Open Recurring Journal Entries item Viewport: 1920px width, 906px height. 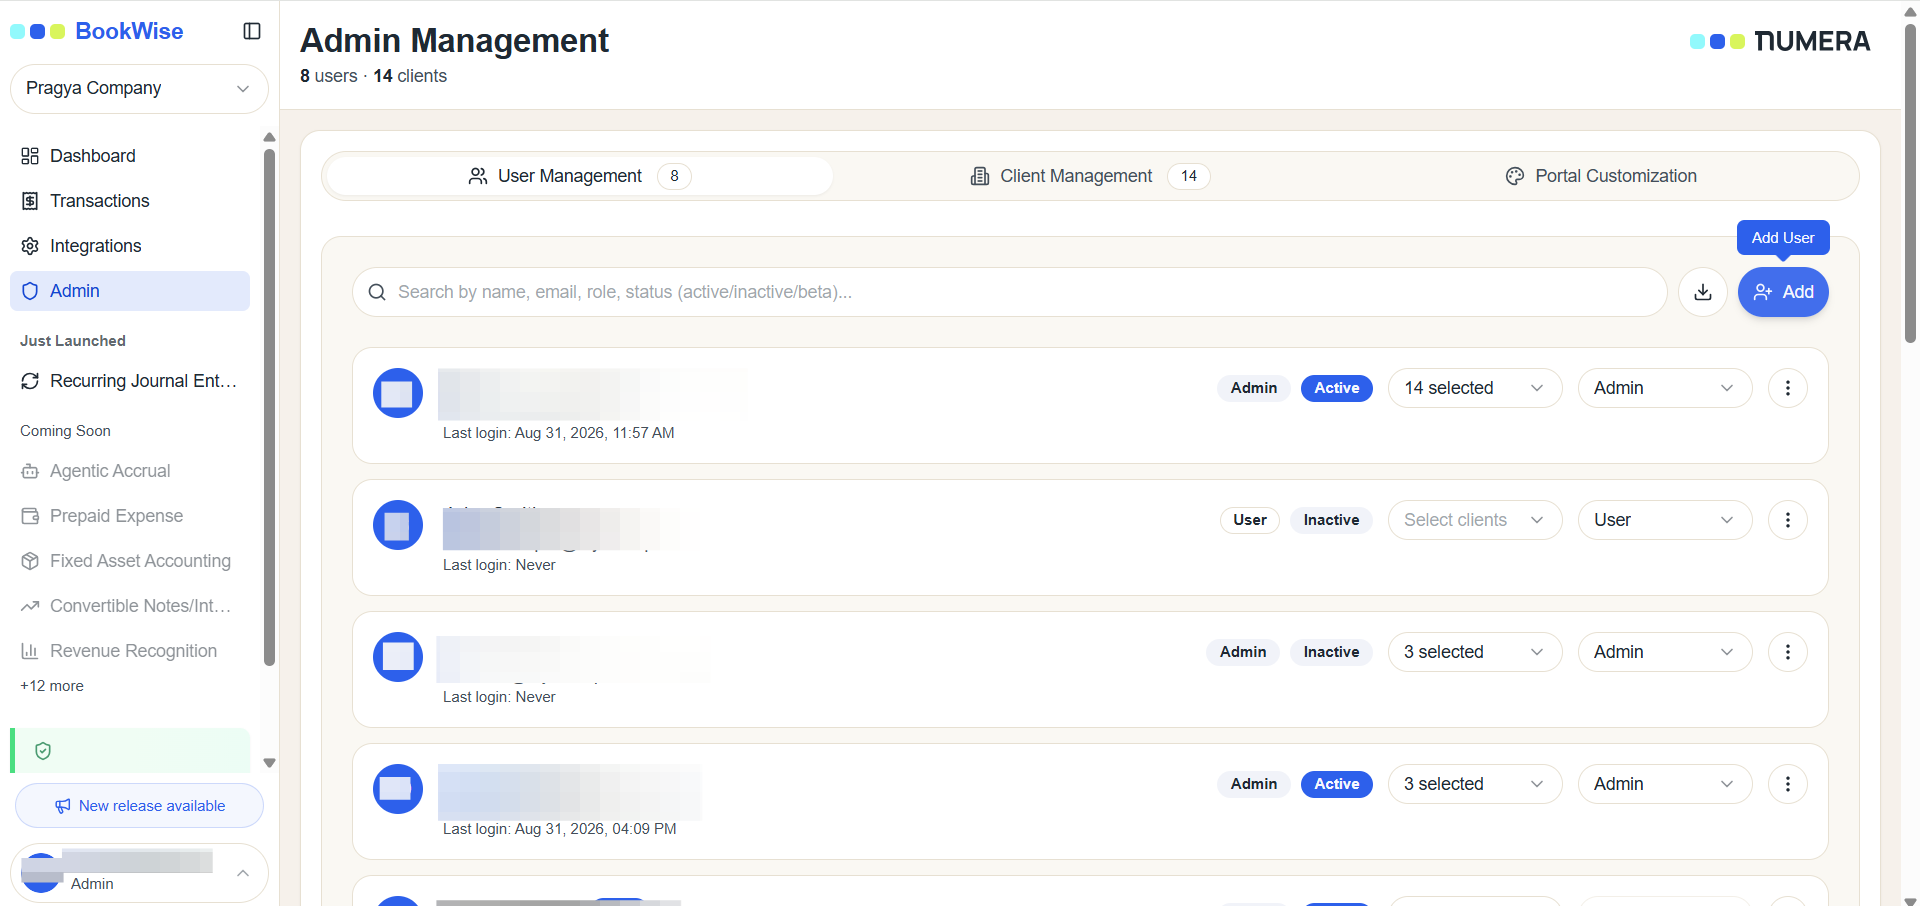(130, 381)
